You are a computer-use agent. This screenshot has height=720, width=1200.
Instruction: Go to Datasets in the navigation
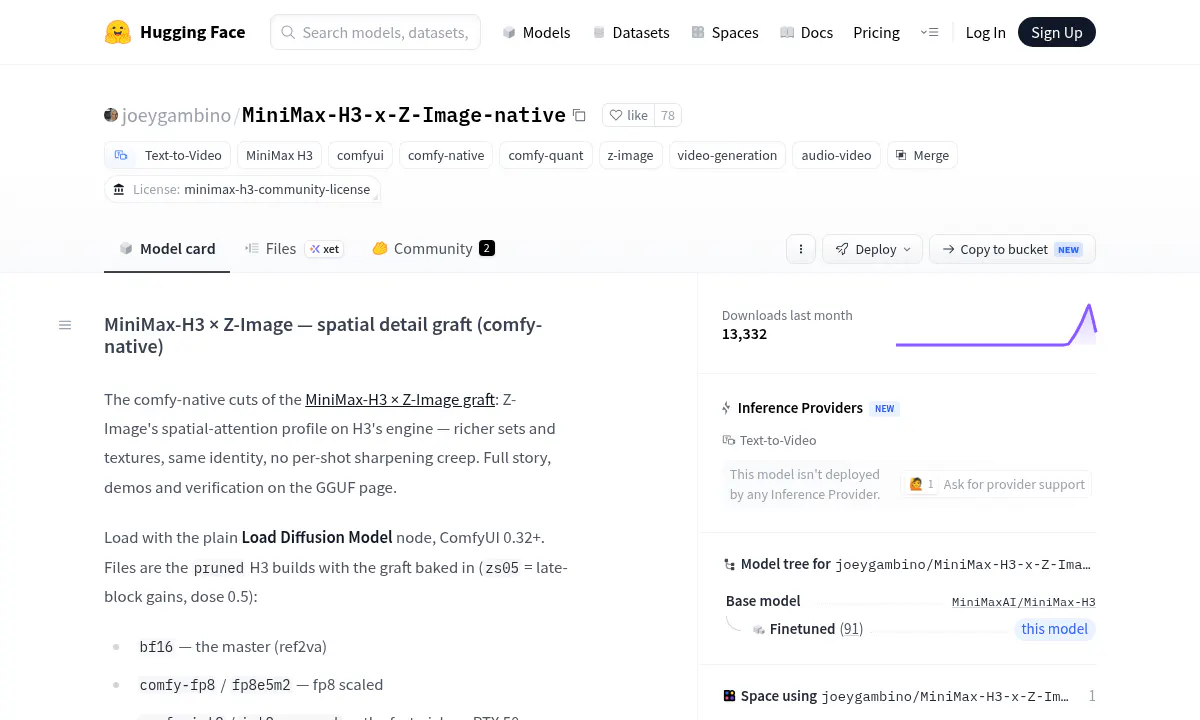pos(631,32)
